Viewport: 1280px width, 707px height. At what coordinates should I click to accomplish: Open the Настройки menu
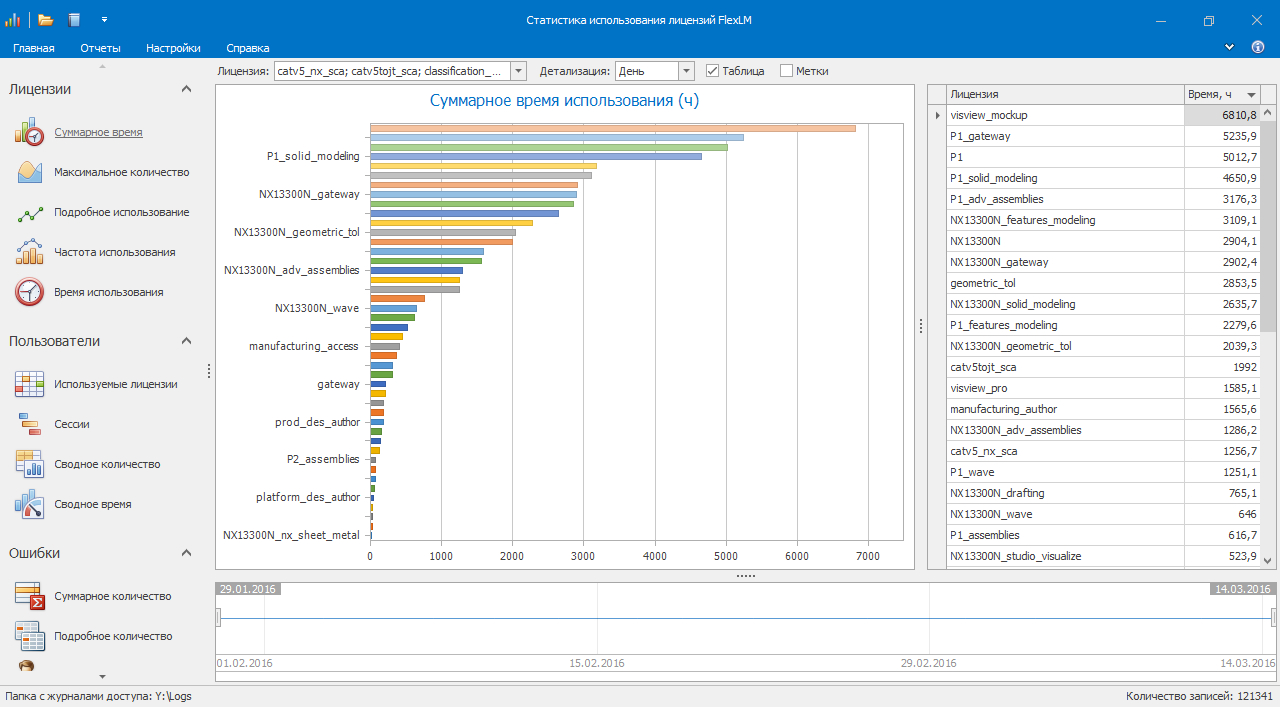173,48
